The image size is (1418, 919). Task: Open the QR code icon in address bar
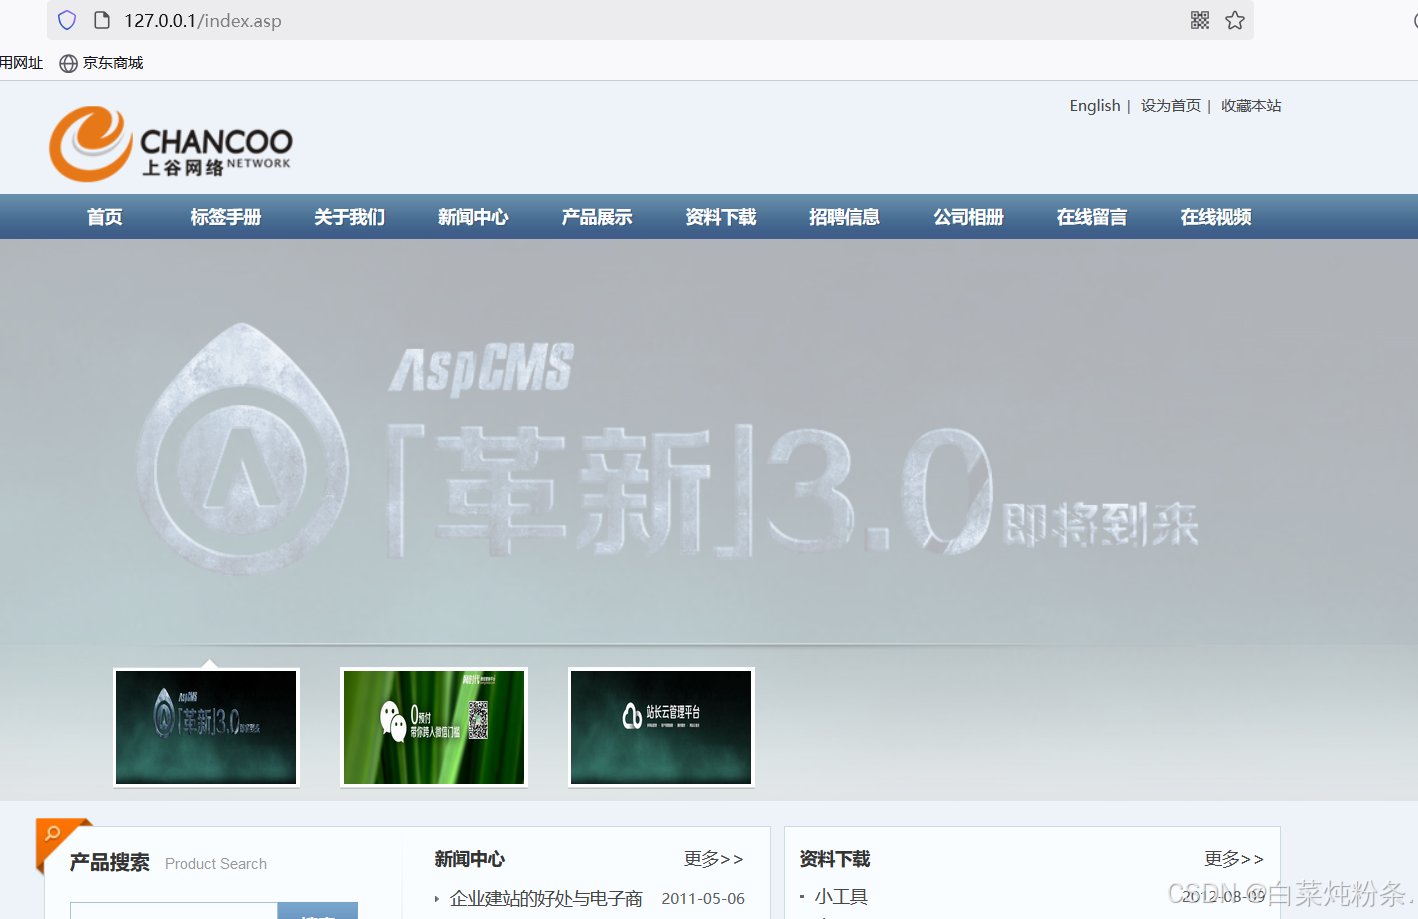(1200, 20)
